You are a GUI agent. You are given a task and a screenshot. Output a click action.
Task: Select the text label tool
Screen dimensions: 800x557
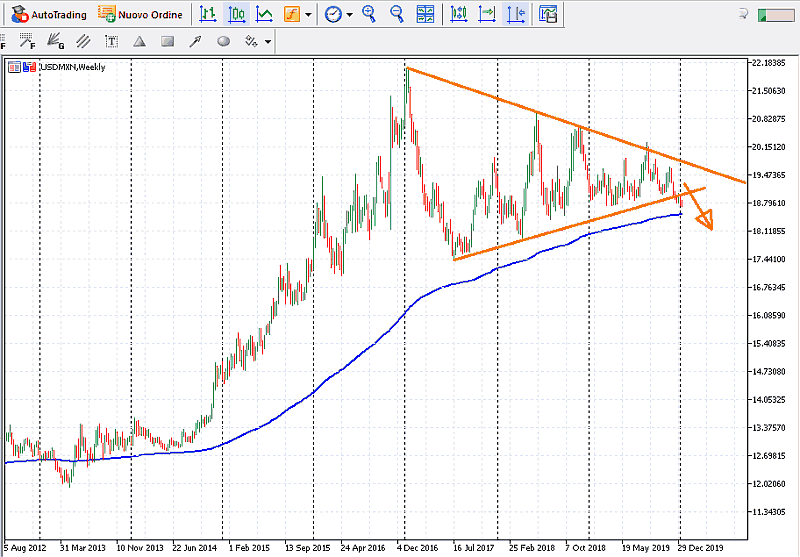coord(111,41)
